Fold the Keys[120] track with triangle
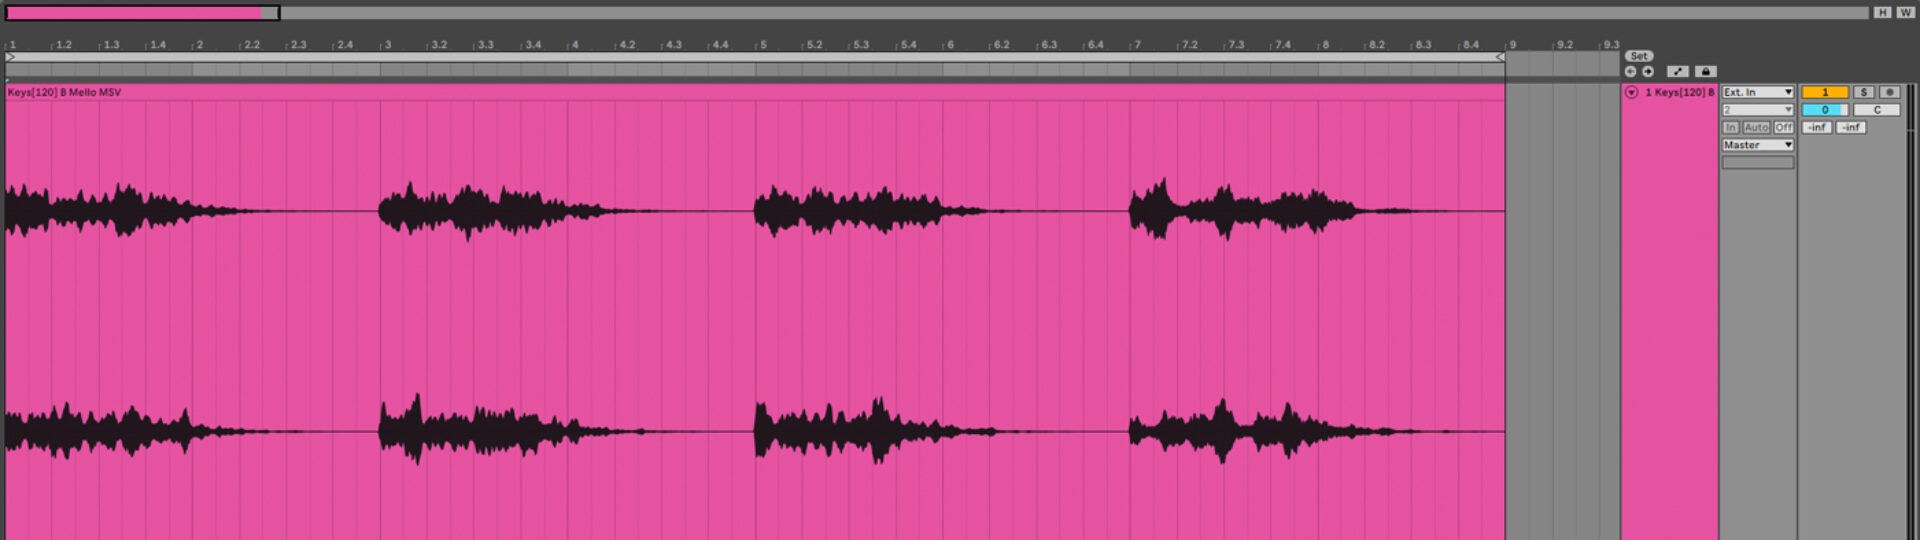Screen dimensions: 1920x540 [x=1631, y=92]
